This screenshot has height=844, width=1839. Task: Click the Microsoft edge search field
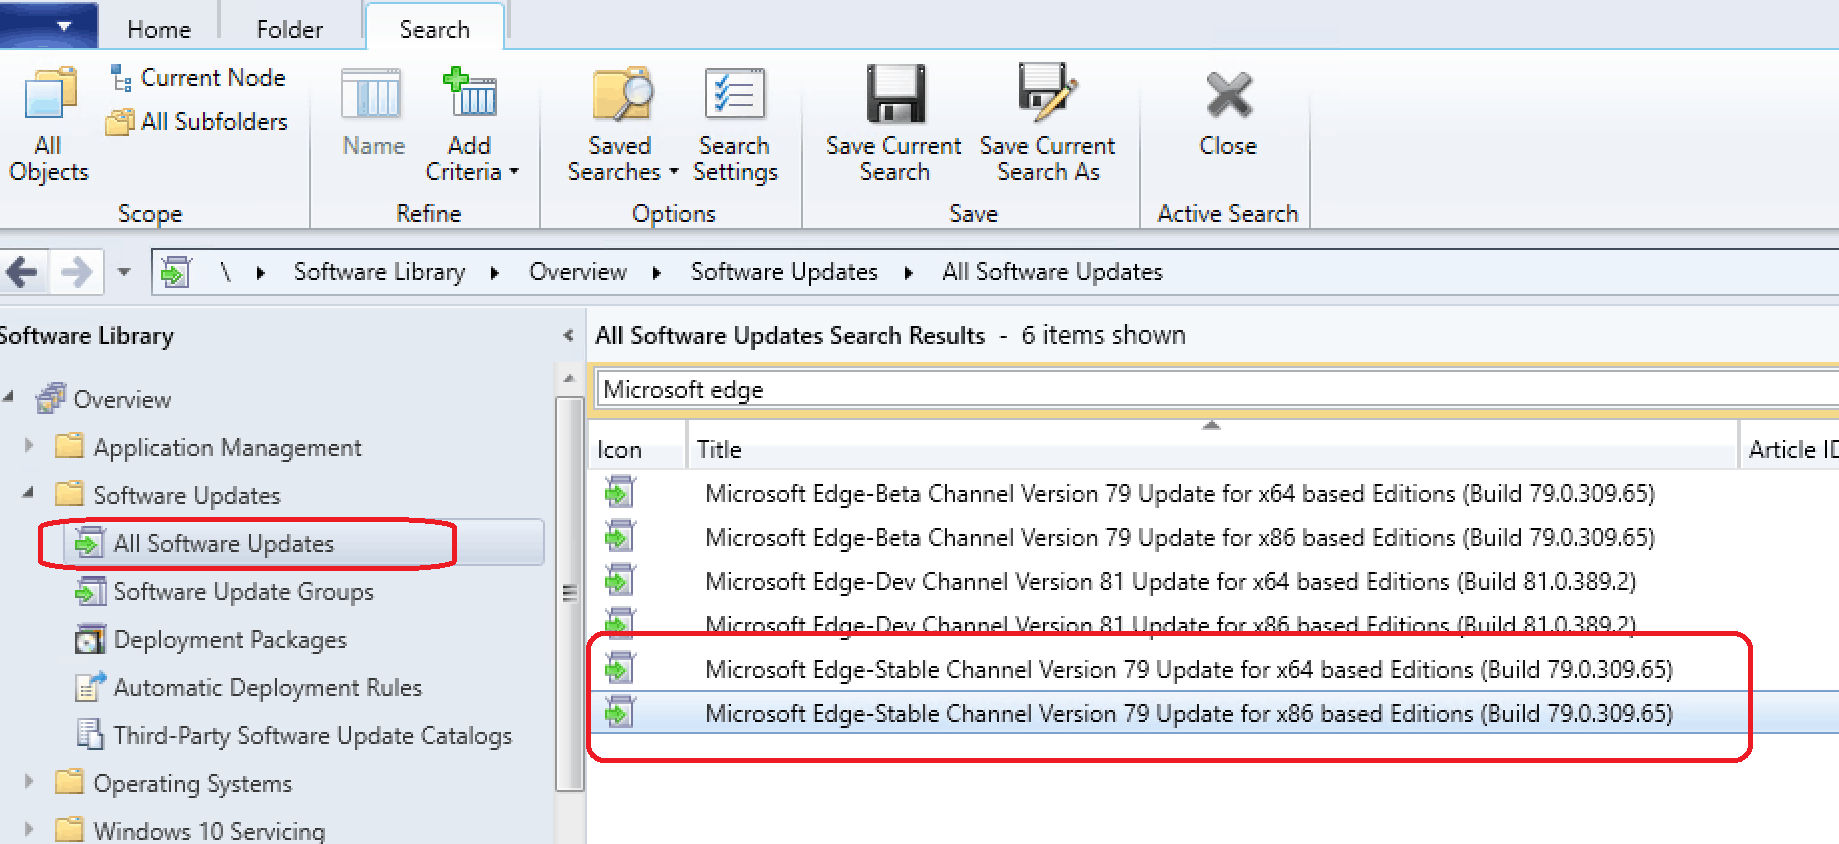tap(1216, 389)
